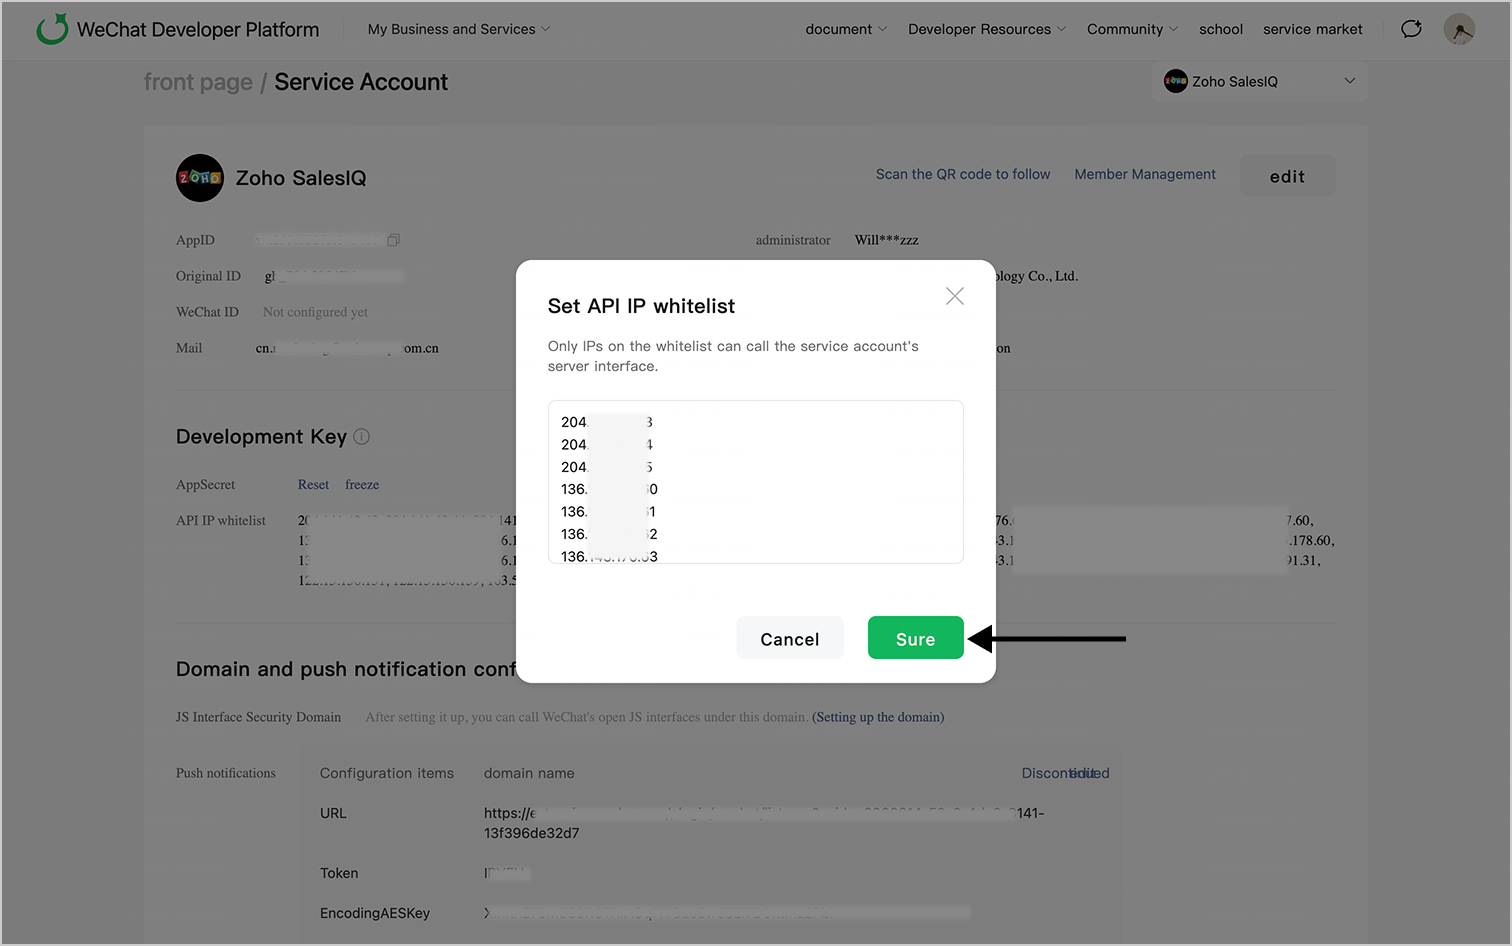The width and height of the screenshot is (1512, 946).
Task: Open Scan the QR code to follow
Action: [963, 174]
